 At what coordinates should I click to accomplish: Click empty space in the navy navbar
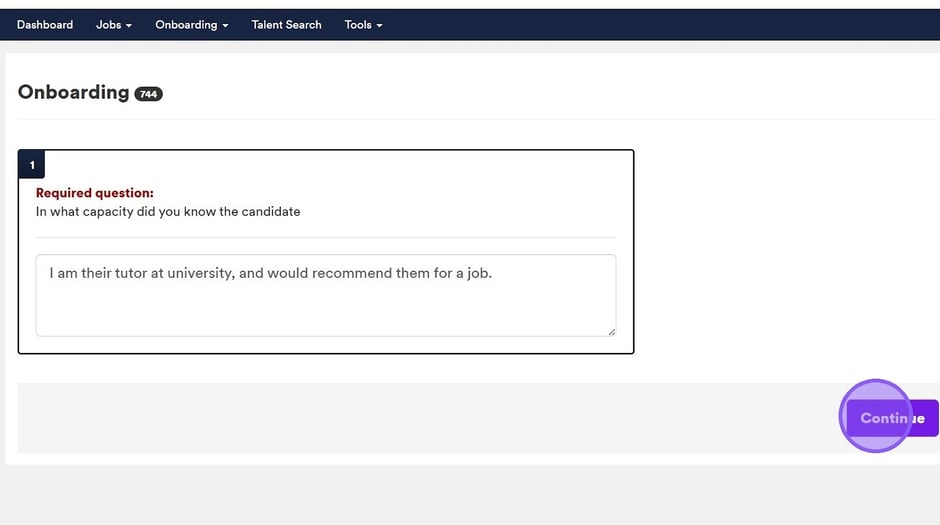[x=650, y=25]
